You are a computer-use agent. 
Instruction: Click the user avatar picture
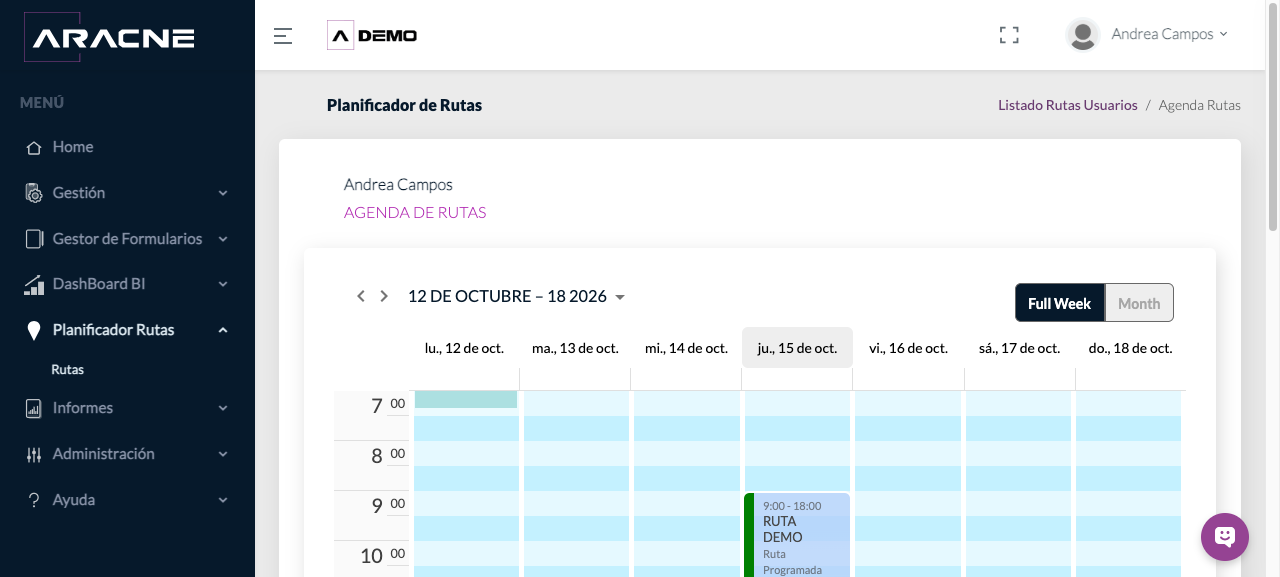[x=1083, y=35]
